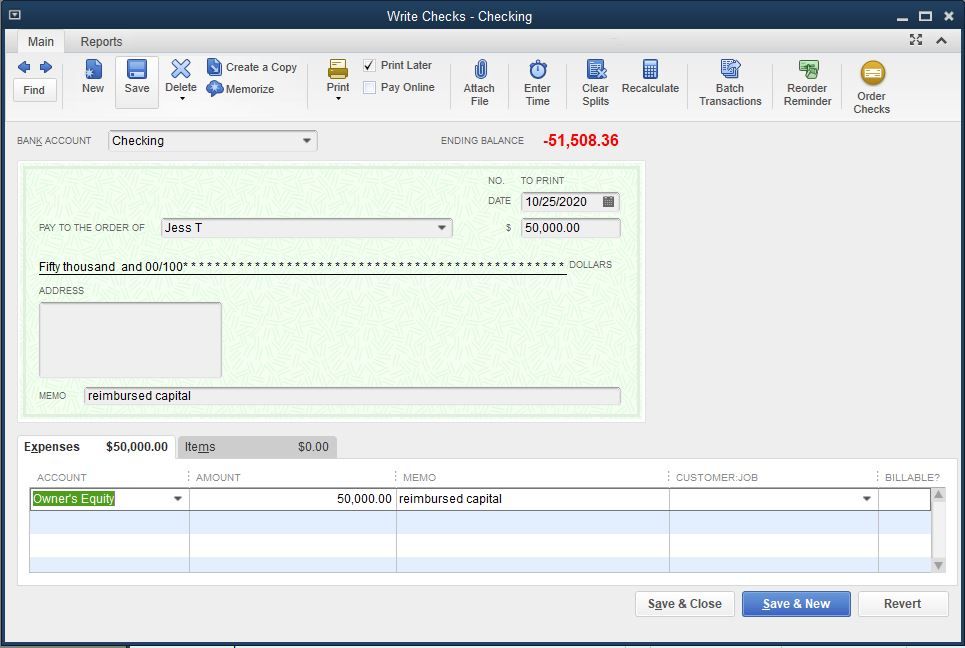Delete this check
The image size is (965, 648).
click(x=180, y=75)
